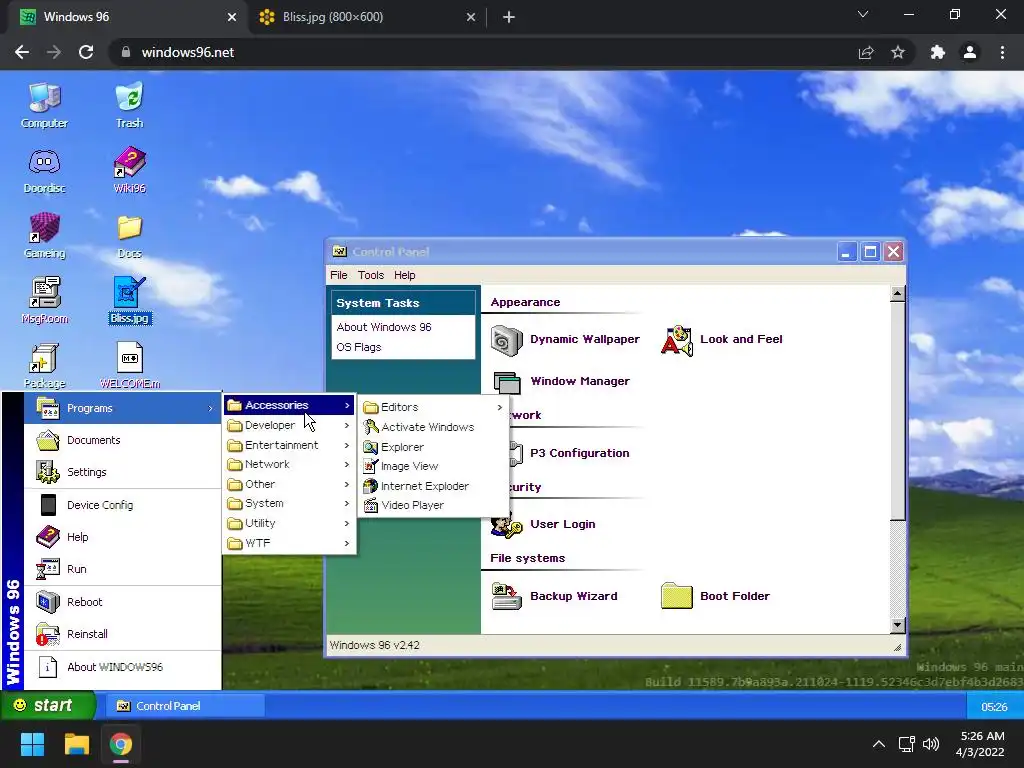Open Settings from start menu

tap(123, 472)
